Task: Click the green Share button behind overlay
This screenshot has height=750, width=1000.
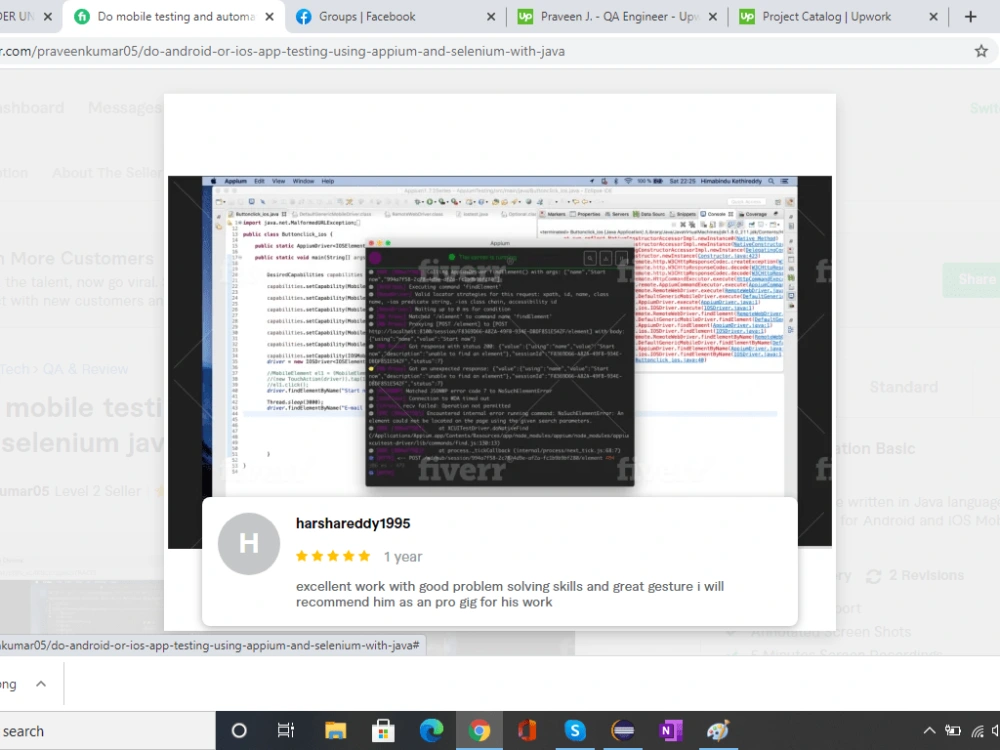Action: pyautogui.click(x=971, y=279)
